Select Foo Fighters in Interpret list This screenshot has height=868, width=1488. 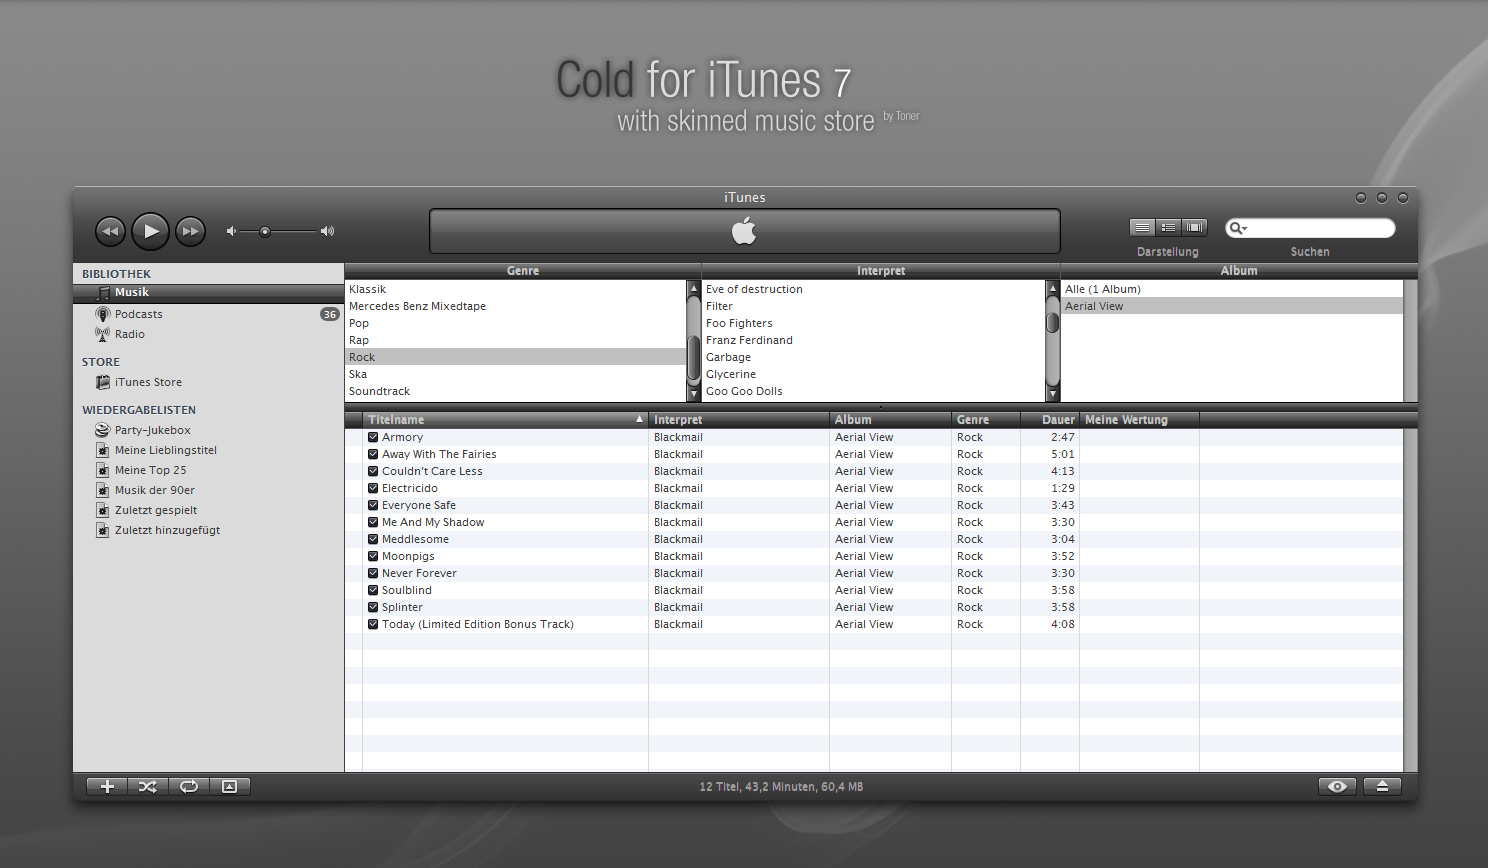874,323
